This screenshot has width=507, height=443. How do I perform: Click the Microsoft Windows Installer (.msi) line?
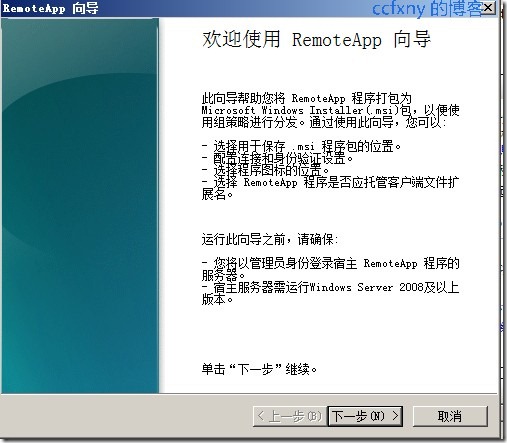[x=331, y=110]
